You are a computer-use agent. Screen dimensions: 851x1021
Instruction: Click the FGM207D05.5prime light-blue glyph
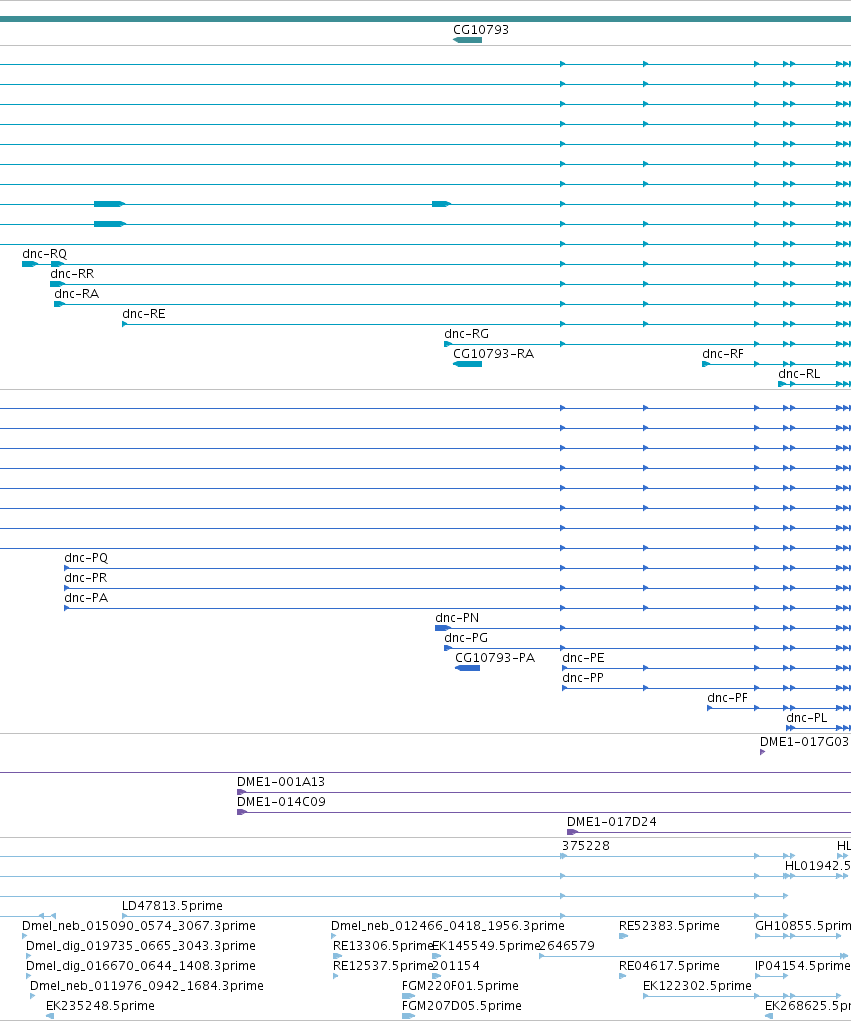[x=408, y=1016]
